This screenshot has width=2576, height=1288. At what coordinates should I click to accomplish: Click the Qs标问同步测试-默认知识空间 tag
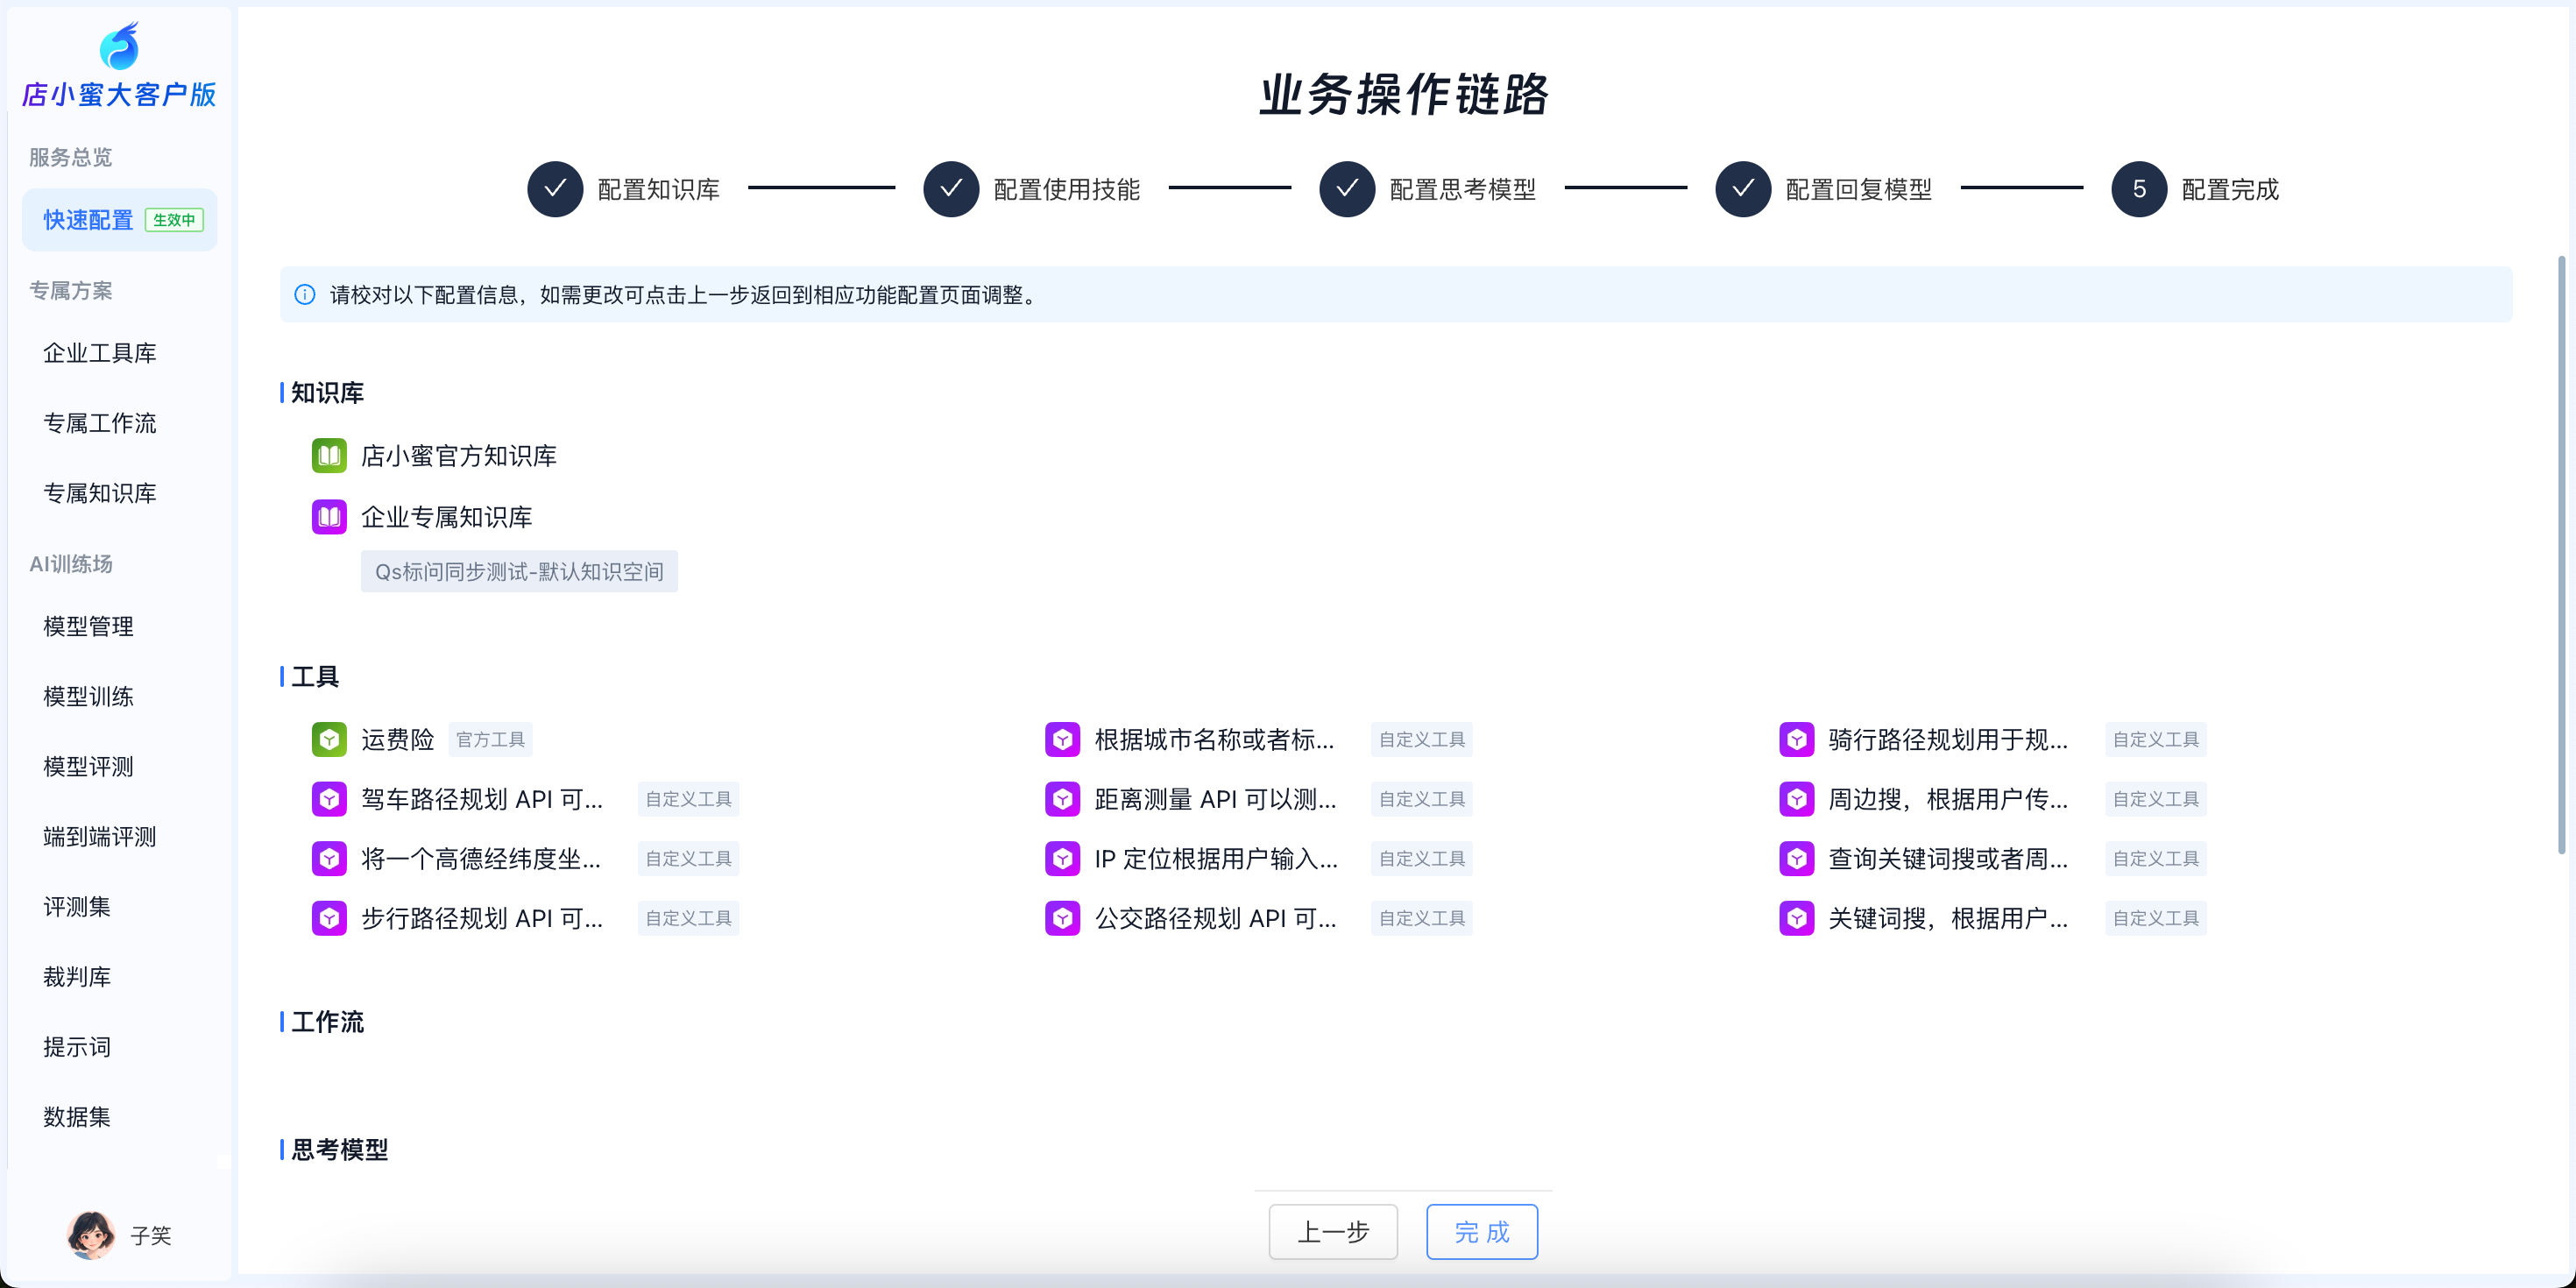519,572
